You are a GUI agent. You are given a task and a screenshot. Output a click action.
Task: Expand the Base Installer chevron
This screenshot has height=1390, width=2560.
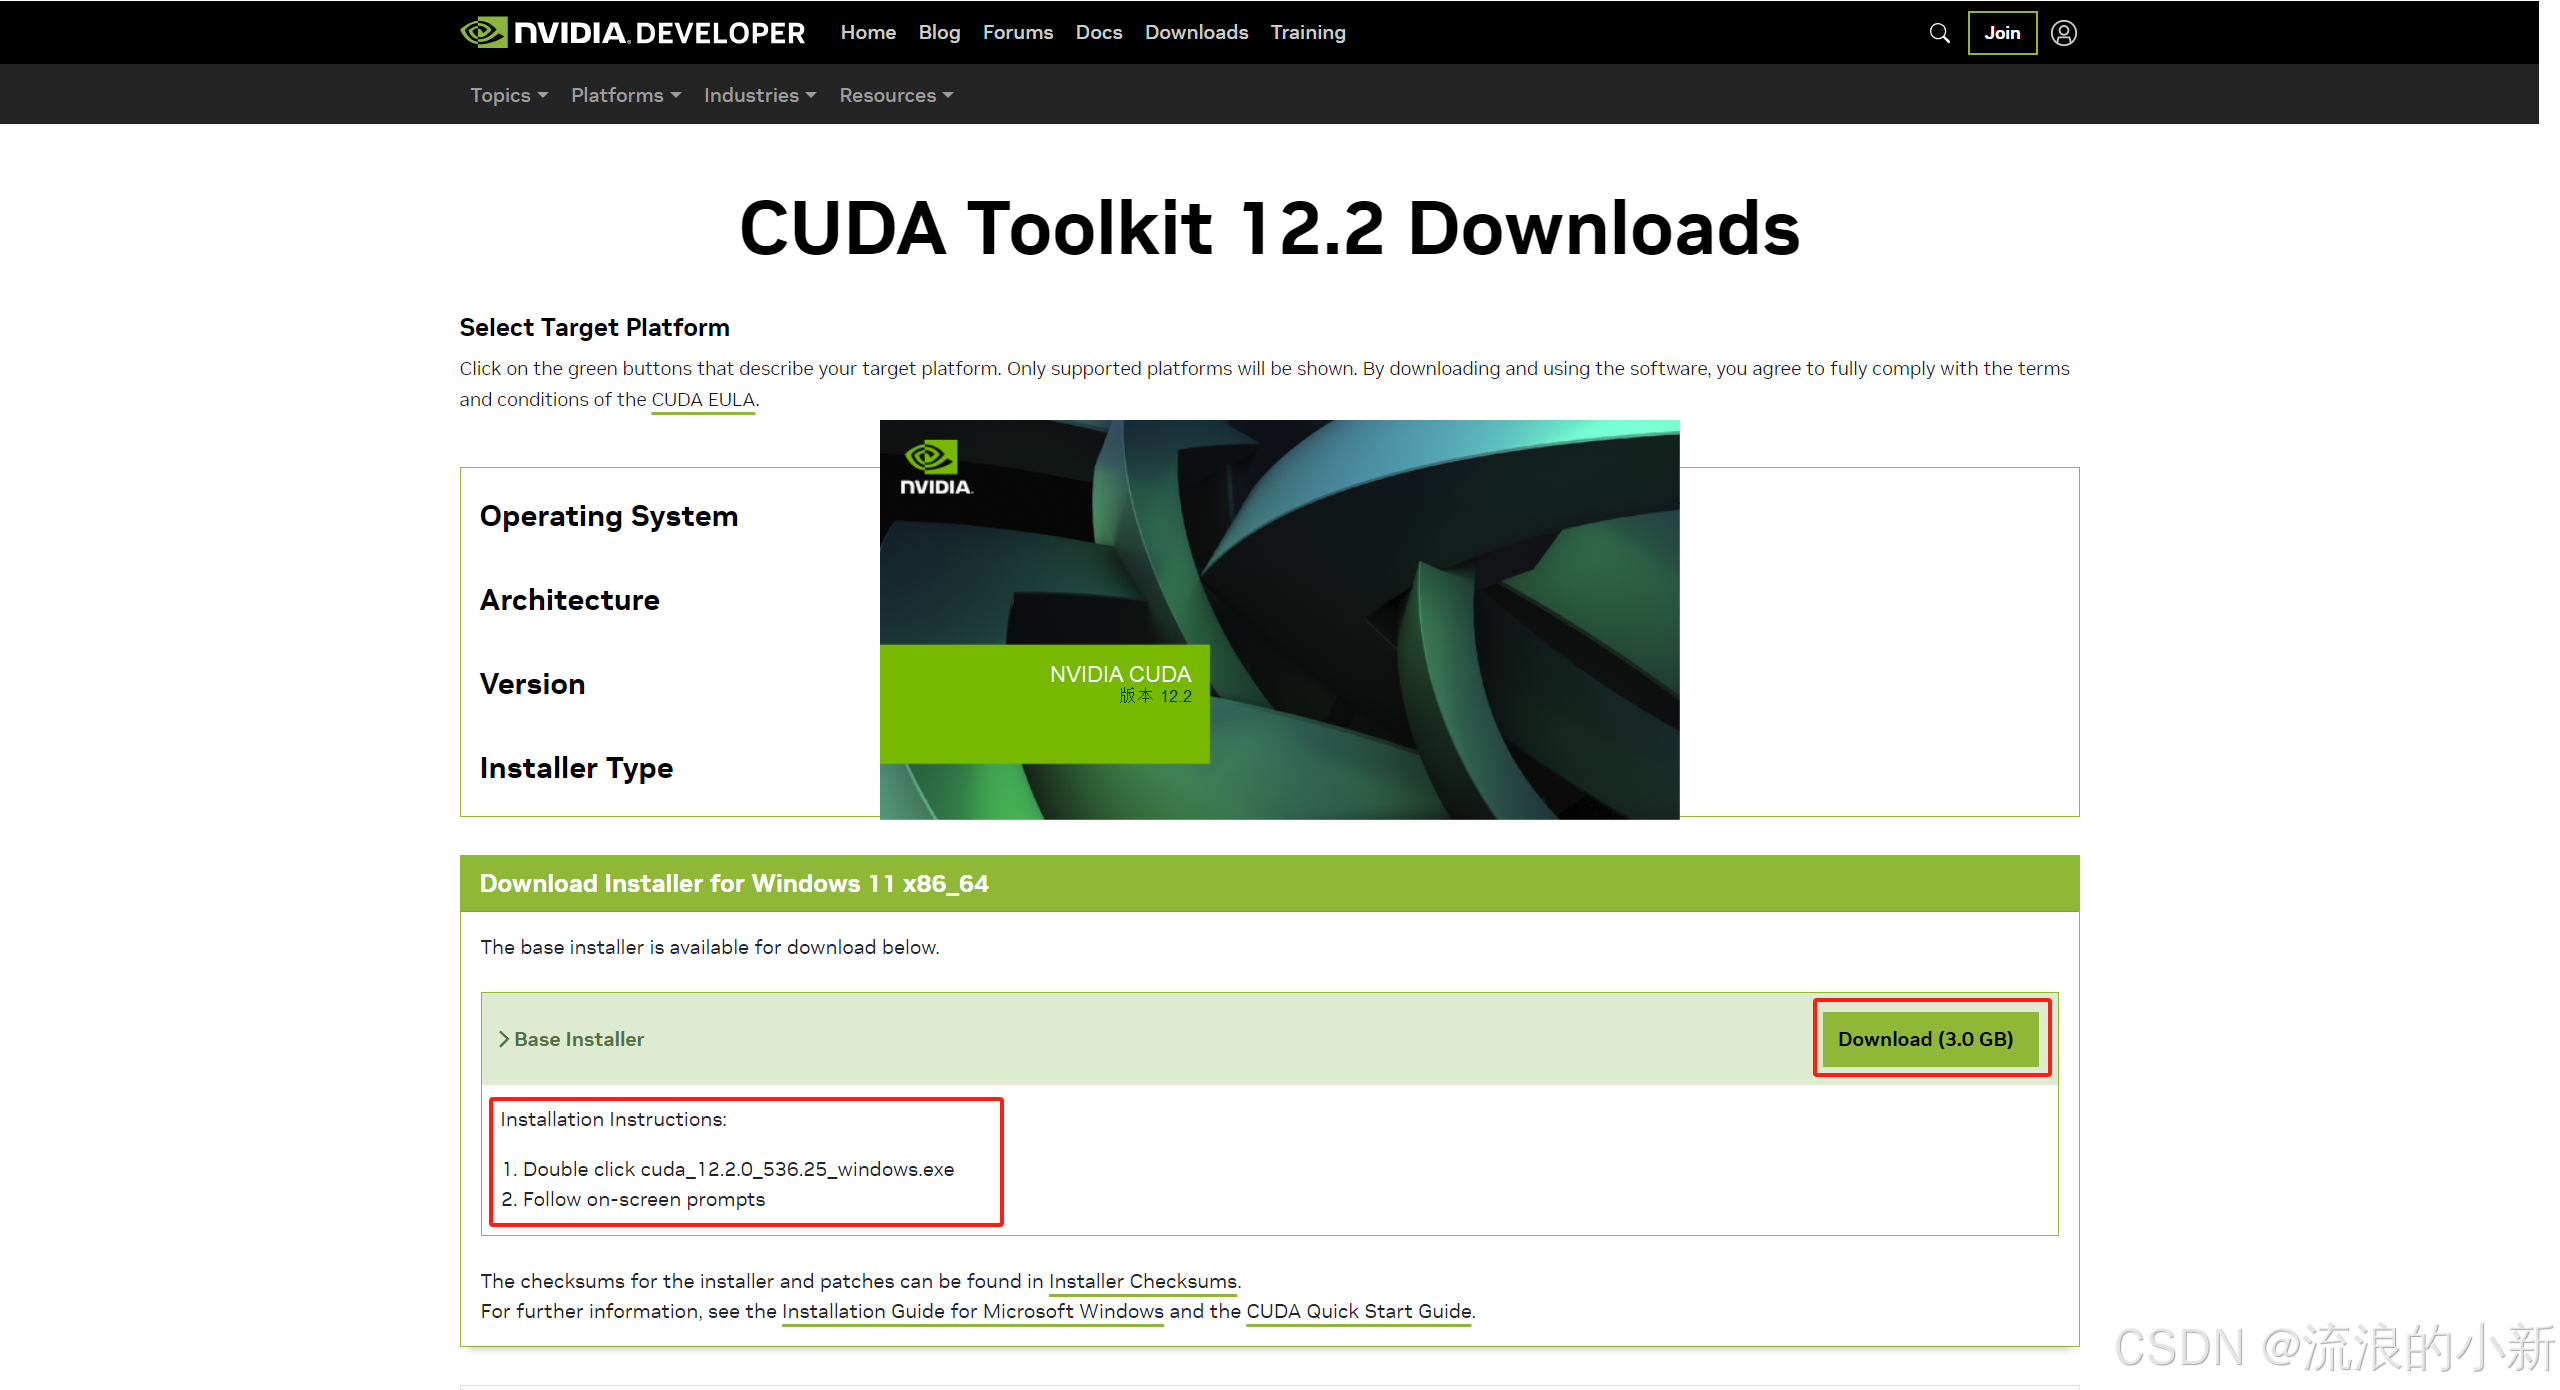pos(504,1039)
